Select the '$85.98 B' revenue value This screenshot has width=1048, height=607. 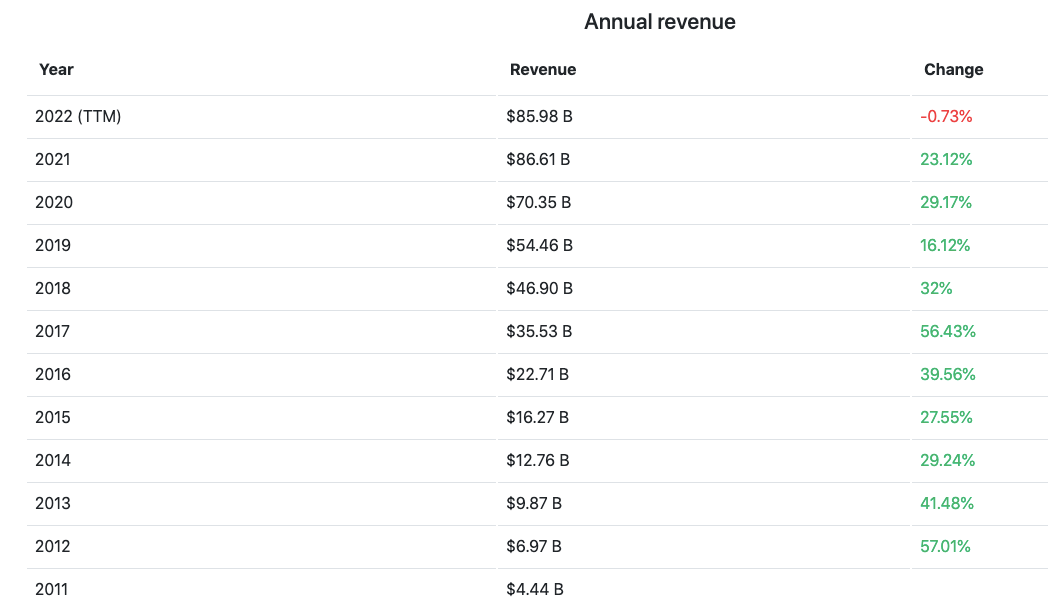(539, 116)
